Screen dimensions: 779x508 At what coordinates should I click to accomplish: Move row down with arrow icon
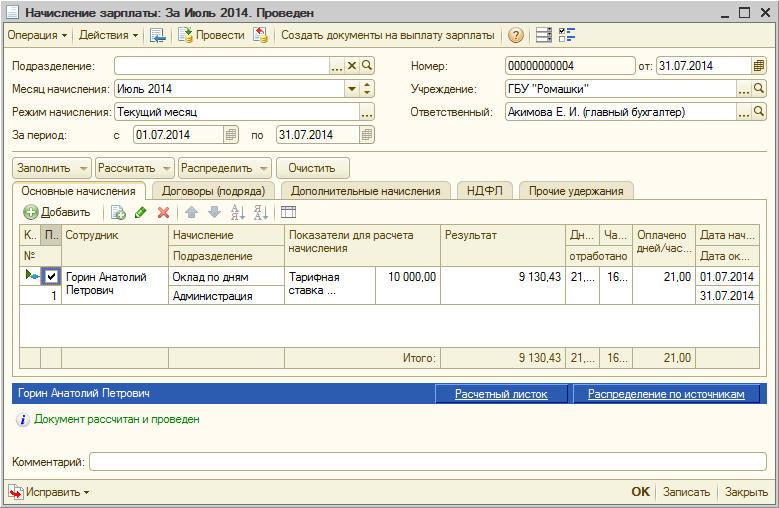click(x=214, y=213)
